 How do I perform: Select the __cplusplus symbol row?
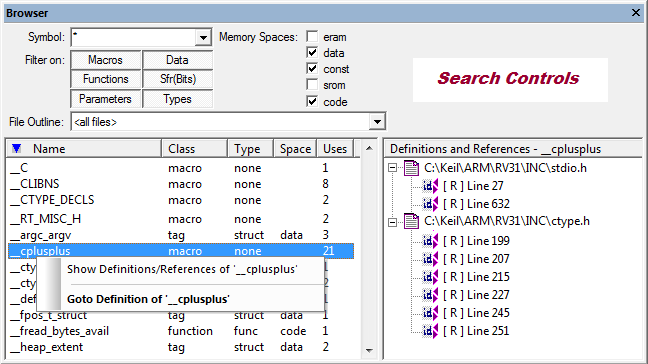tap(181, 251)
